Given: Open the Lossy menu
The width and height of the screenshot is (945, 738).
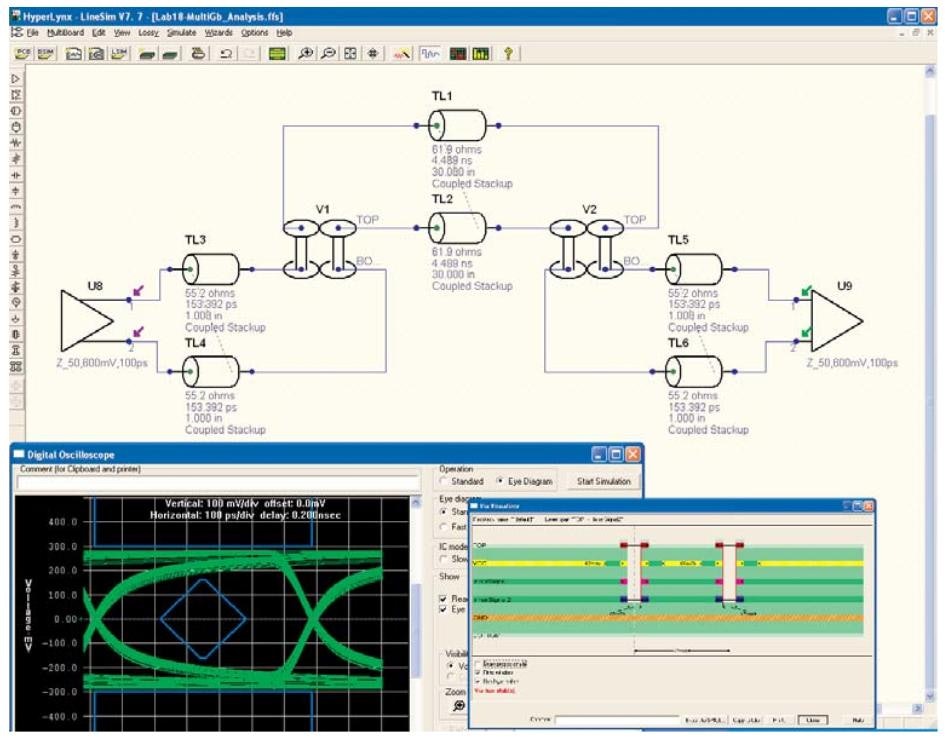Looking at the screenshot, I should 148,33.
